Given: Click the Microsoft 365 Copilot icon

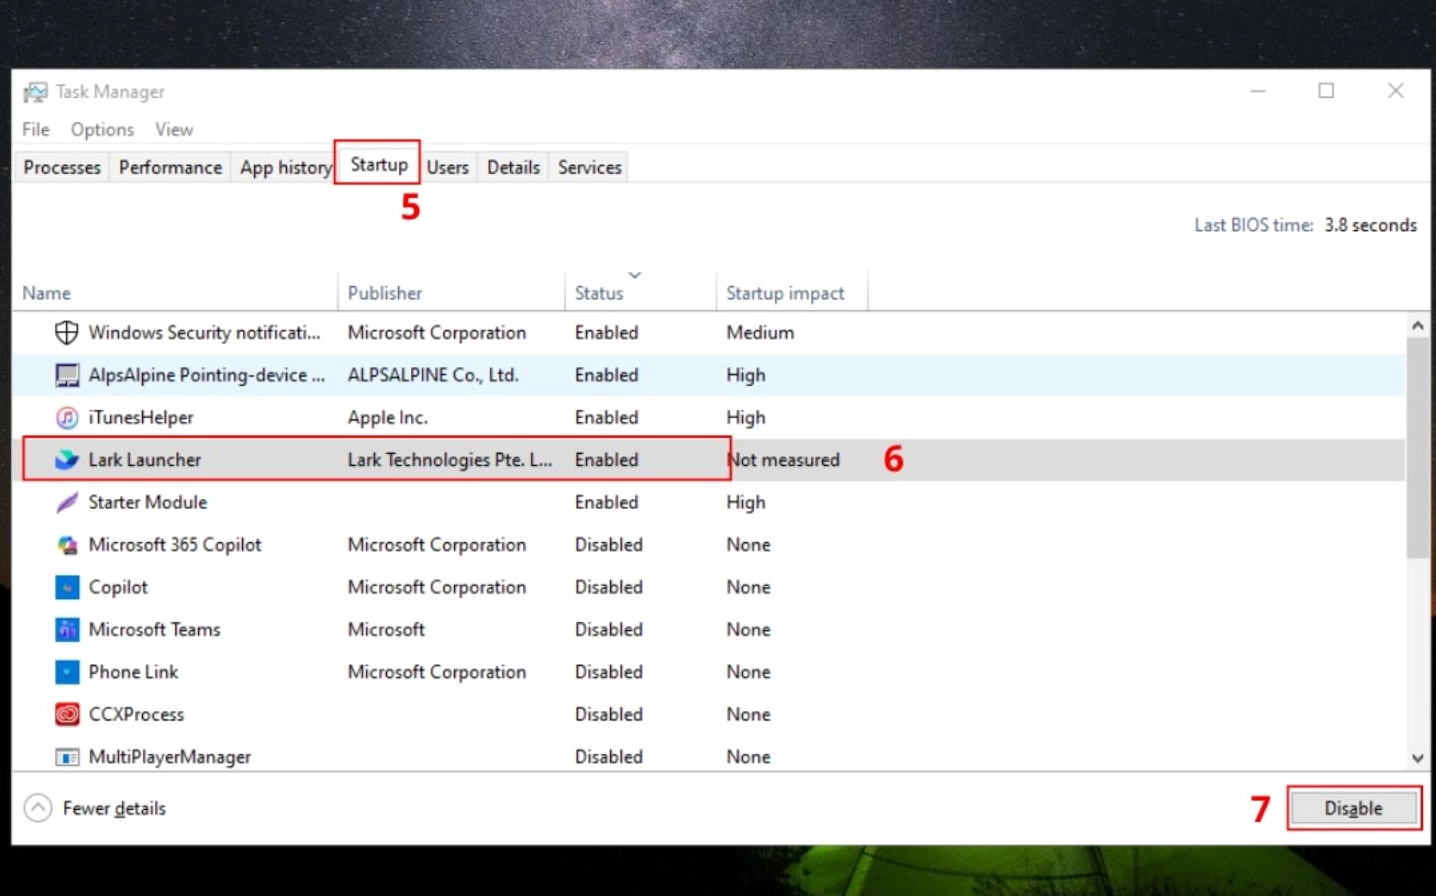Looking at the screenshot, I should pos(66,544).
